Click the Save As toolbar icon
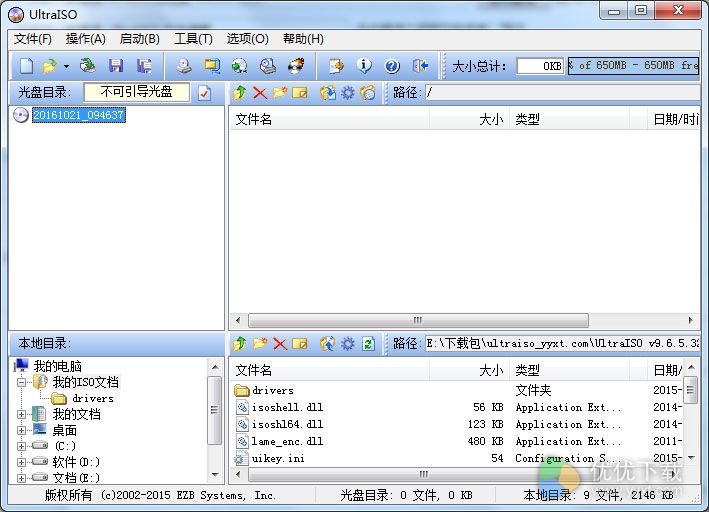 coord(144,66)
